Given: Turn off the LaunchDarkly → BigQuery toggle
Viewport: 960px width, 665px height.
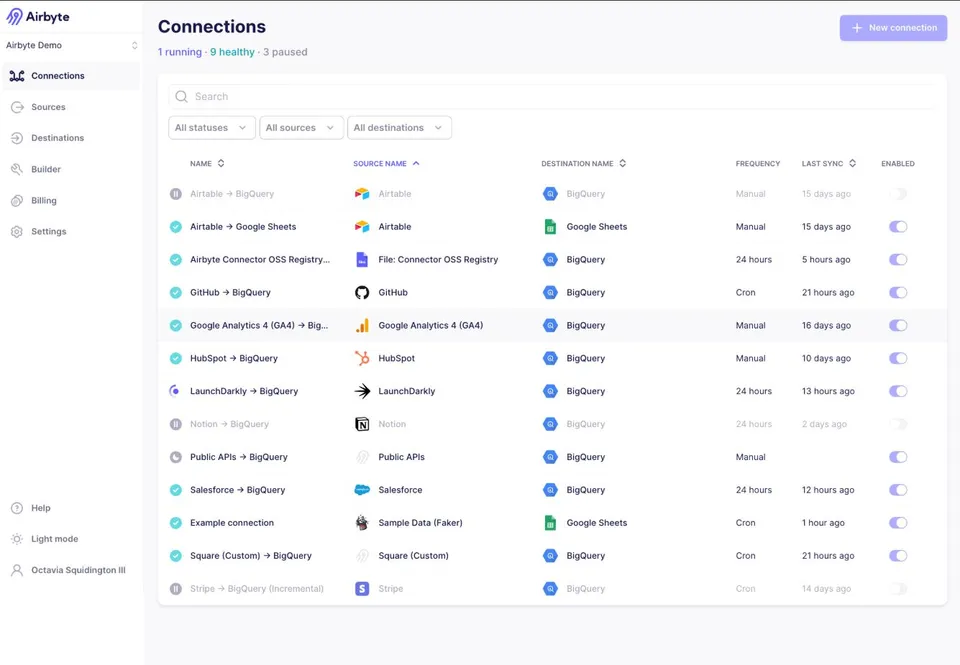Looking at the screenshot, I should click(x=898, y=391).
